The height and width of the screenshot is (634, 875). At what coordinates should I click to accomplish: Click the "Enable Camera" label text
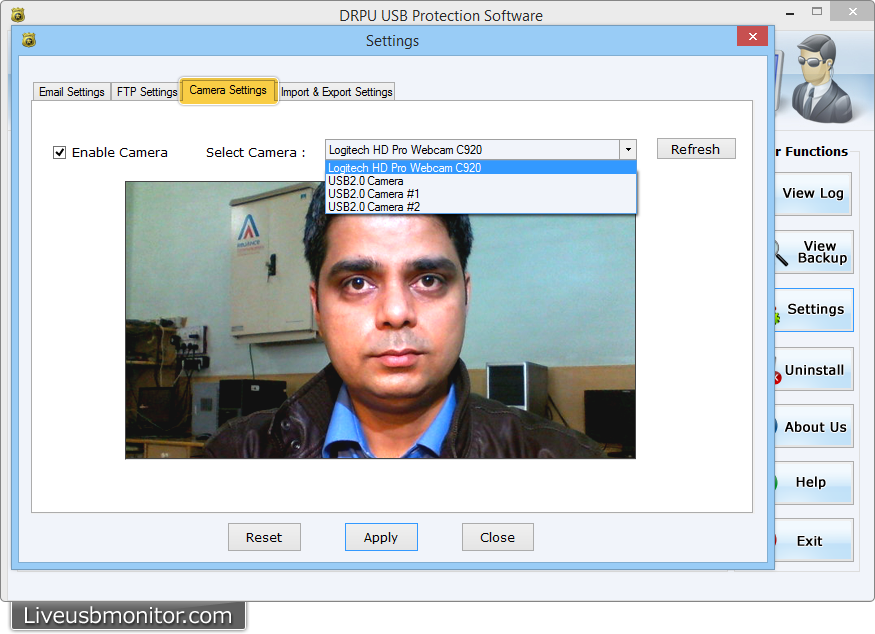(x=119, y=152)
